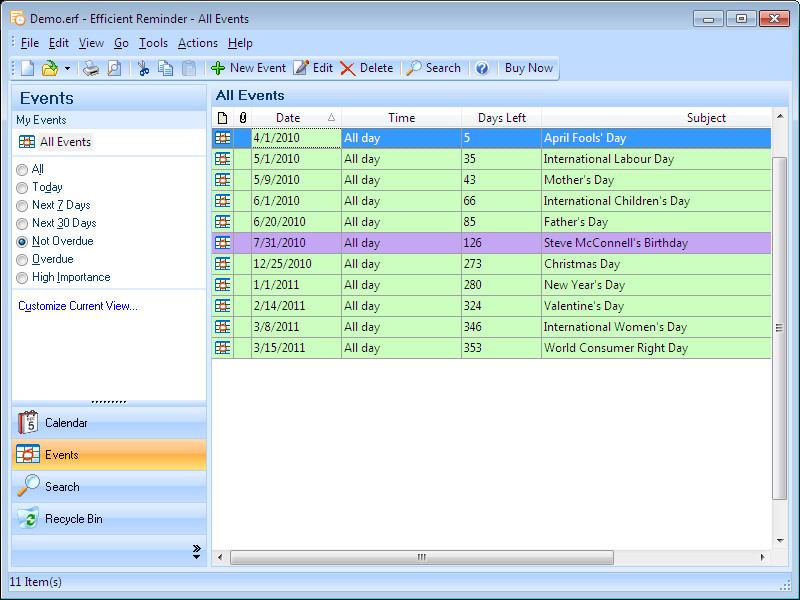Click event icon on Father's Day row
The image size is (800, 600).
coord(222,221)
